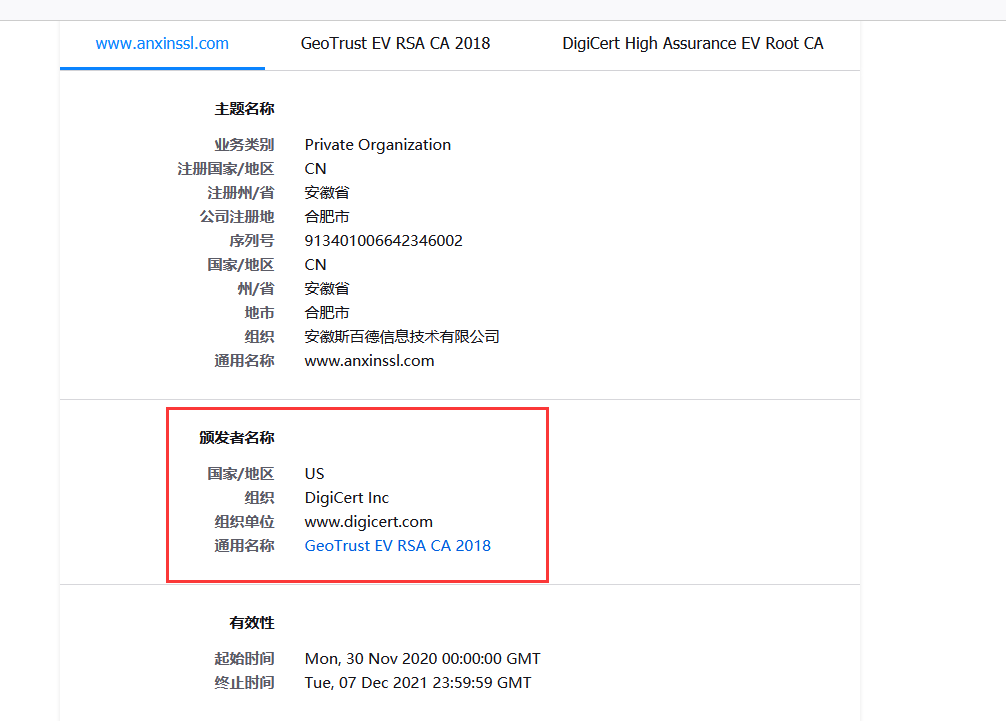The height and width of the screenshot is (721, 1006).
Task: Click subject common name www.anxinssl.com value
Action: click(369, 361)
